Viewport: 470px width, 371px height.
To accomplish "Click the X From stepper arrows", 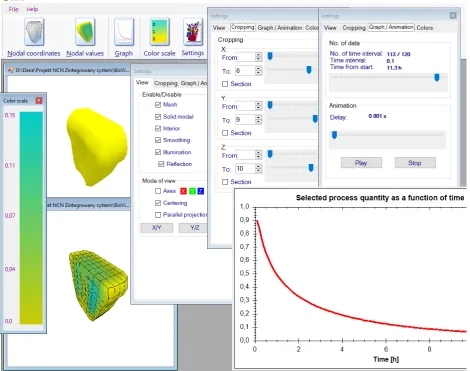I will coord(259,57).
